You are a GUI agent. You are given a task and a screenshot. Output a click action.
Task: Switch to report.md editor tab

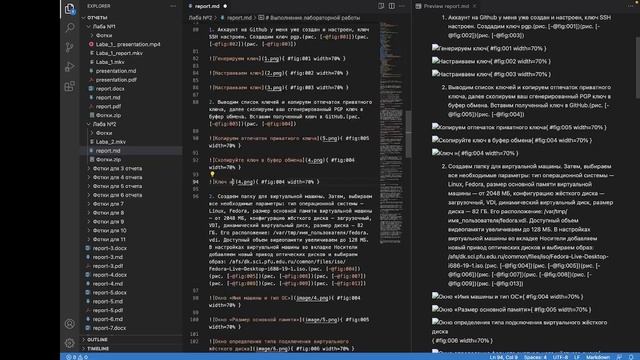click(x=207, y=6)
